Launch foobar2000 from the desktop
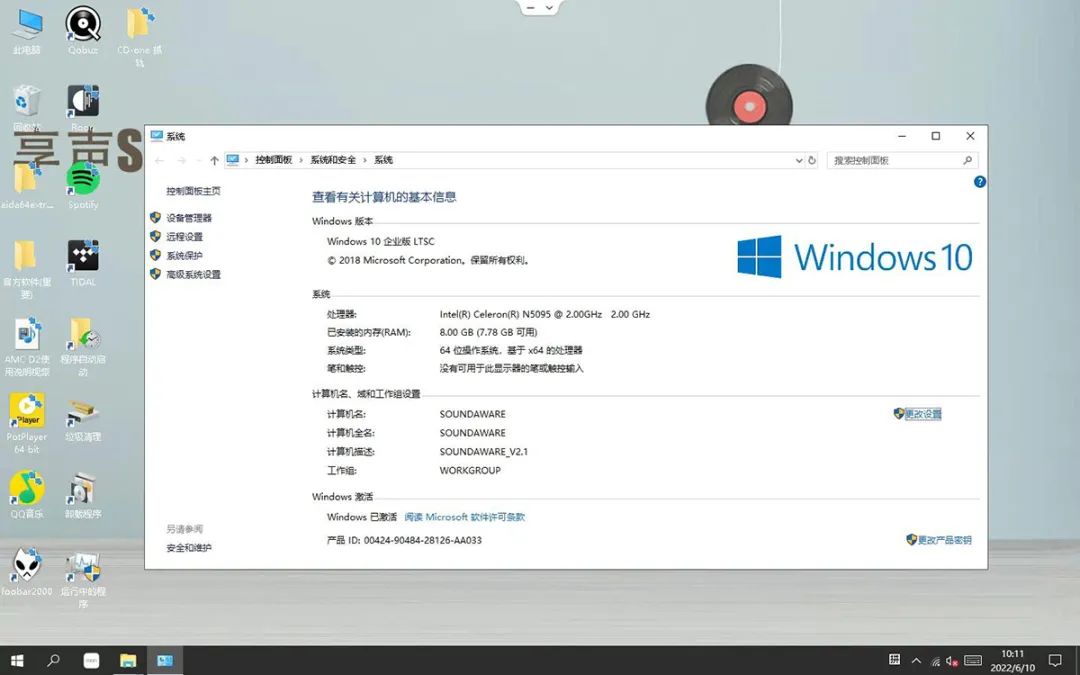Viewport: 1080px width, 675px height. click(x=27, y=567)
